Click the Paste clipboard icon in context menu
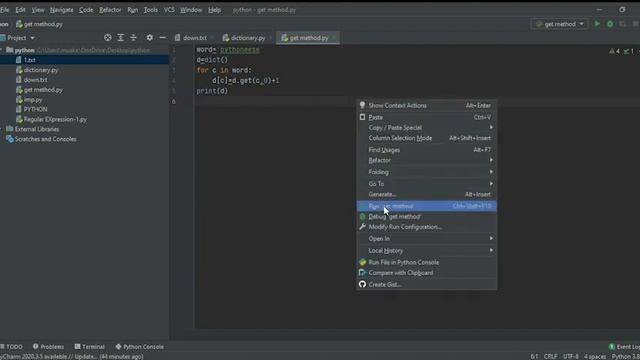 (x=362, y=117)
